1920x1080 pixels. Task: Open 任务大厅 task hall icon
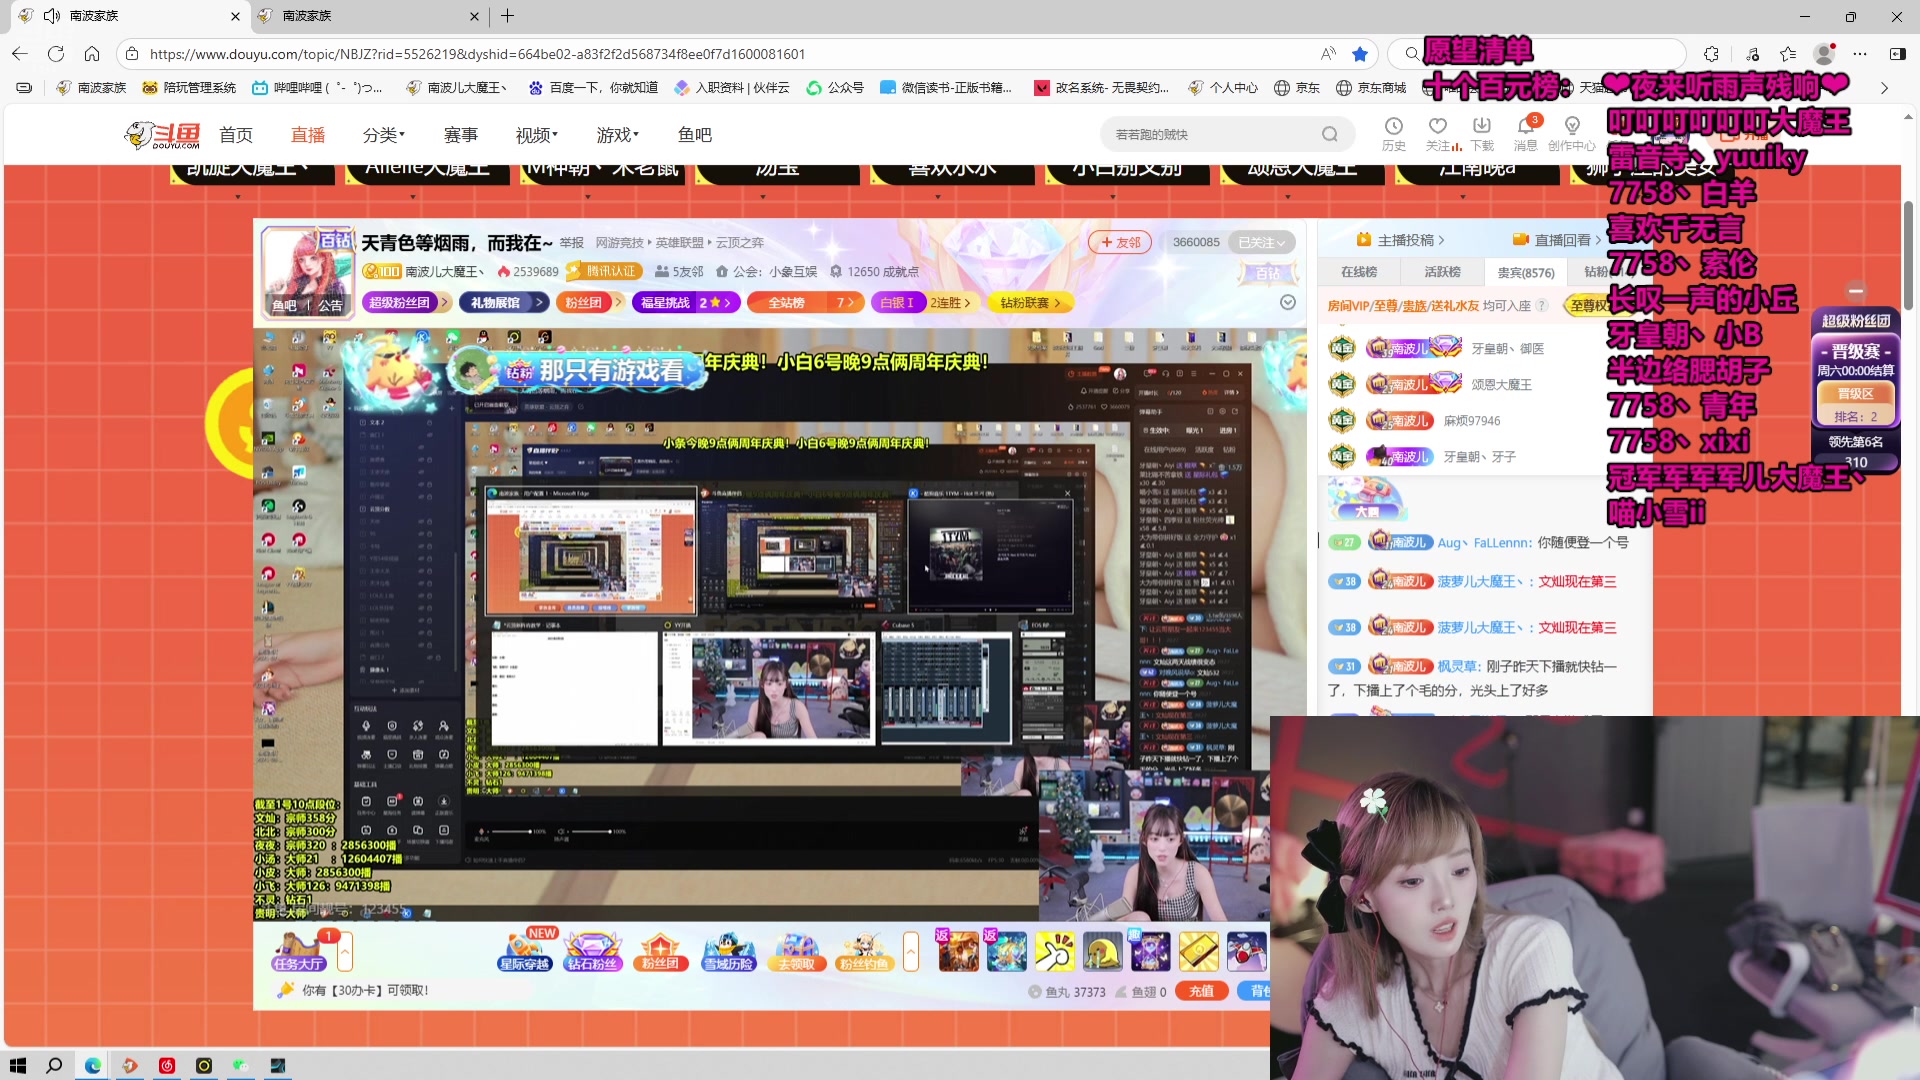click(x=298, y=951)
